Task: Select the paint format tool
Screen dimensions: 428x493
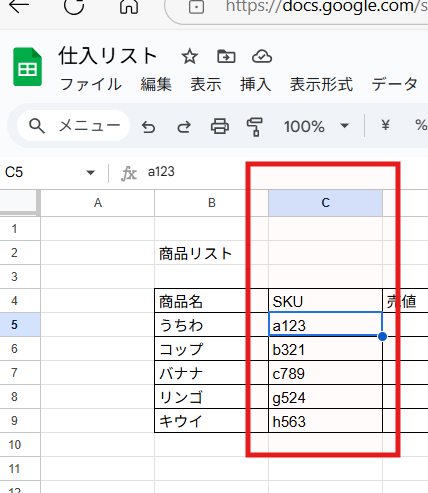Action: click(x=255, y=127)
